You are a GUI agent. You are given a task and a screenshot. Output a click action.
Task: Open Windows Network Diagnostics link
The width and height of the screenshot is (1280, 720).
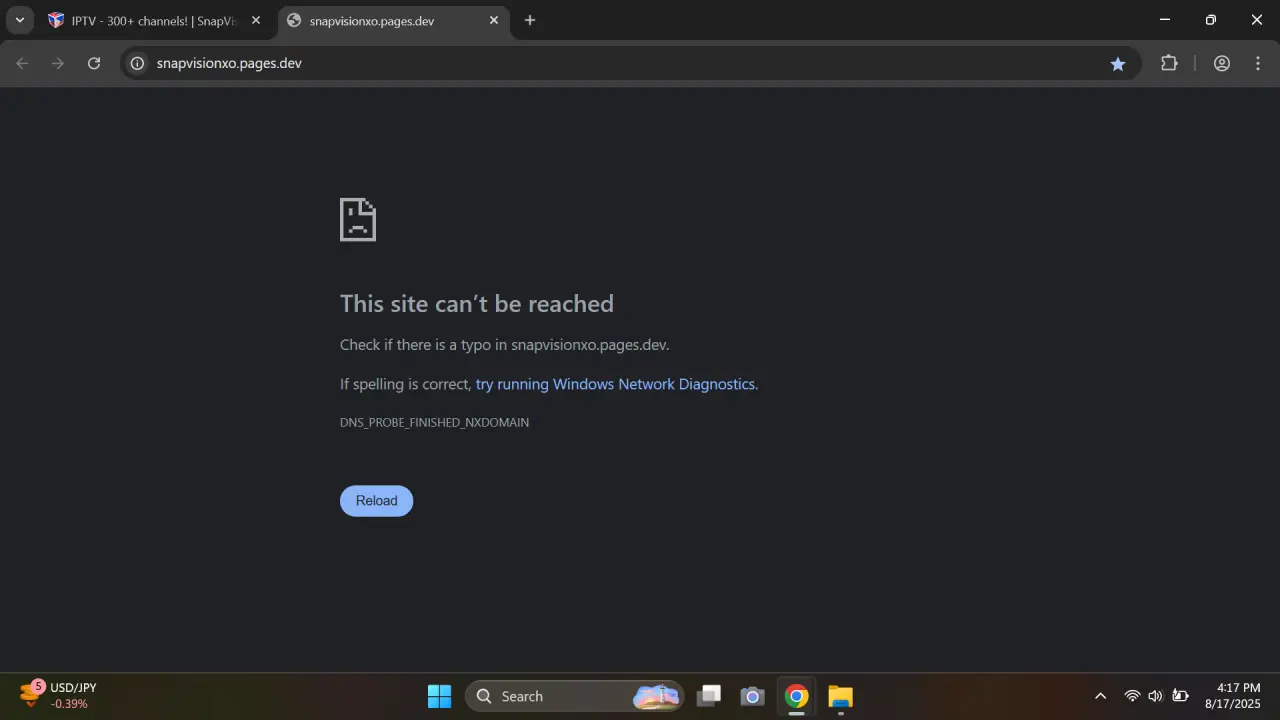coord(615,384)
